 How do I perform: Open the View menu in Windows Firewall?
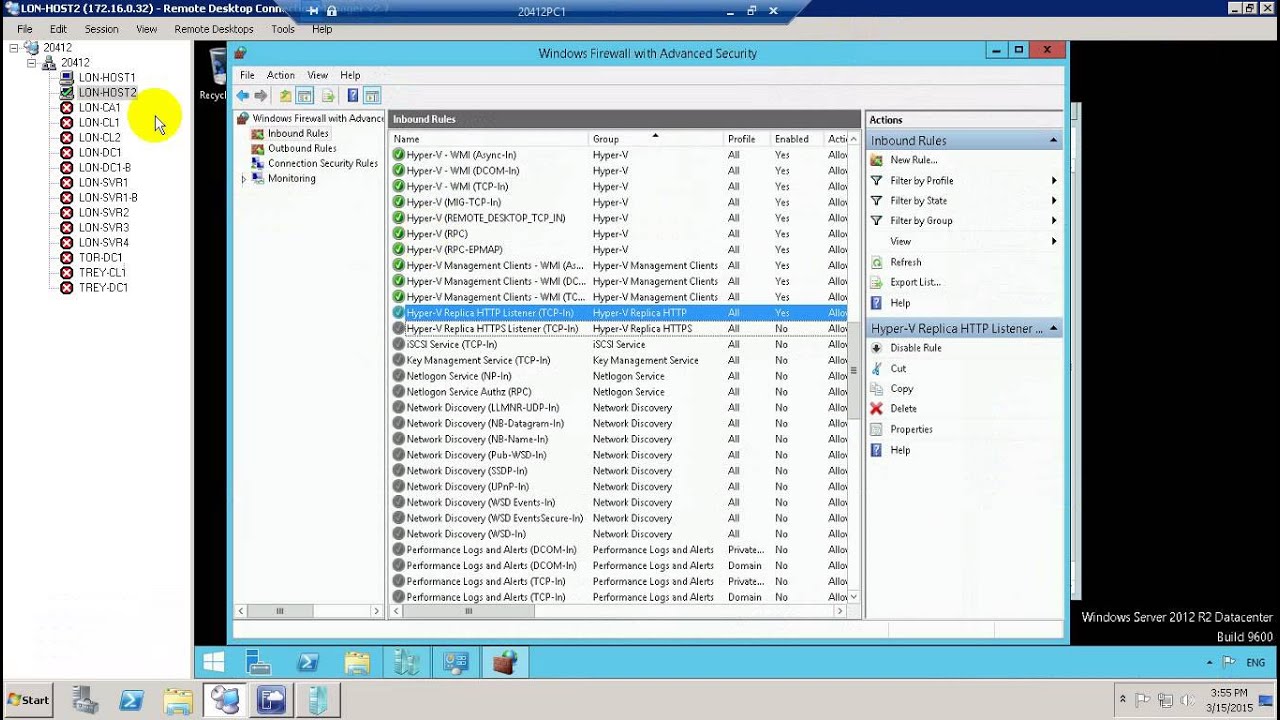point(318,75)
